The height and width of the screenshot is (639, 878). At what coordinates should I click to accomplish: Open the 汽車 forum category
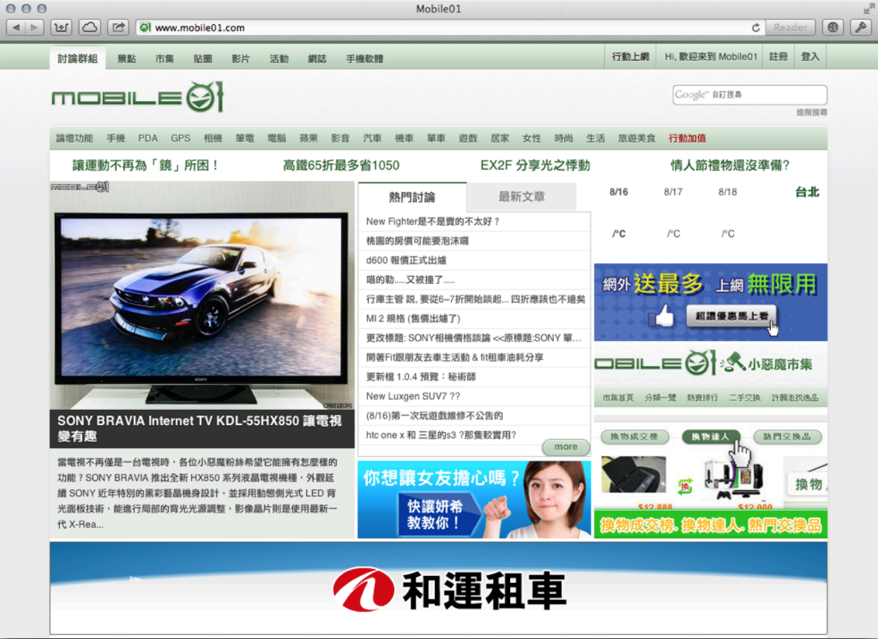click(372, 138)
